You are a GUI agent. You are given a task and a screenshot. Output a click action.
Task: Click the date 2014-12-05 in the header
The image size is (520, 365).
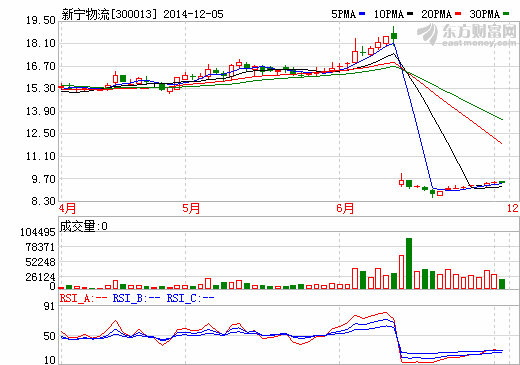(193, 14)
